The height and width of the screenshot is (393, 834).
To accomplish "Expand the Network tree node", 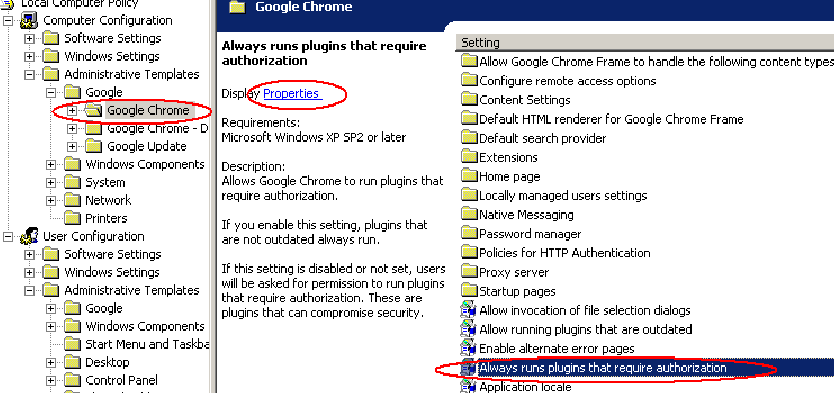I will click(51, 200).
